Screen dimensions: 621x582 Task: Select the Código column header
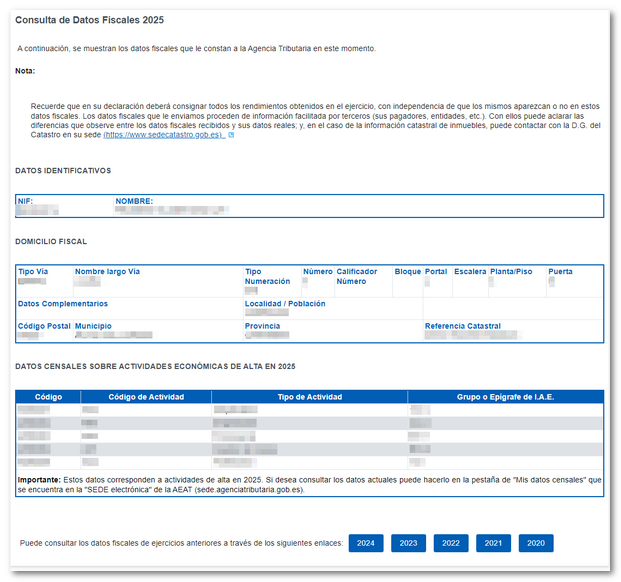coord(48,397)
